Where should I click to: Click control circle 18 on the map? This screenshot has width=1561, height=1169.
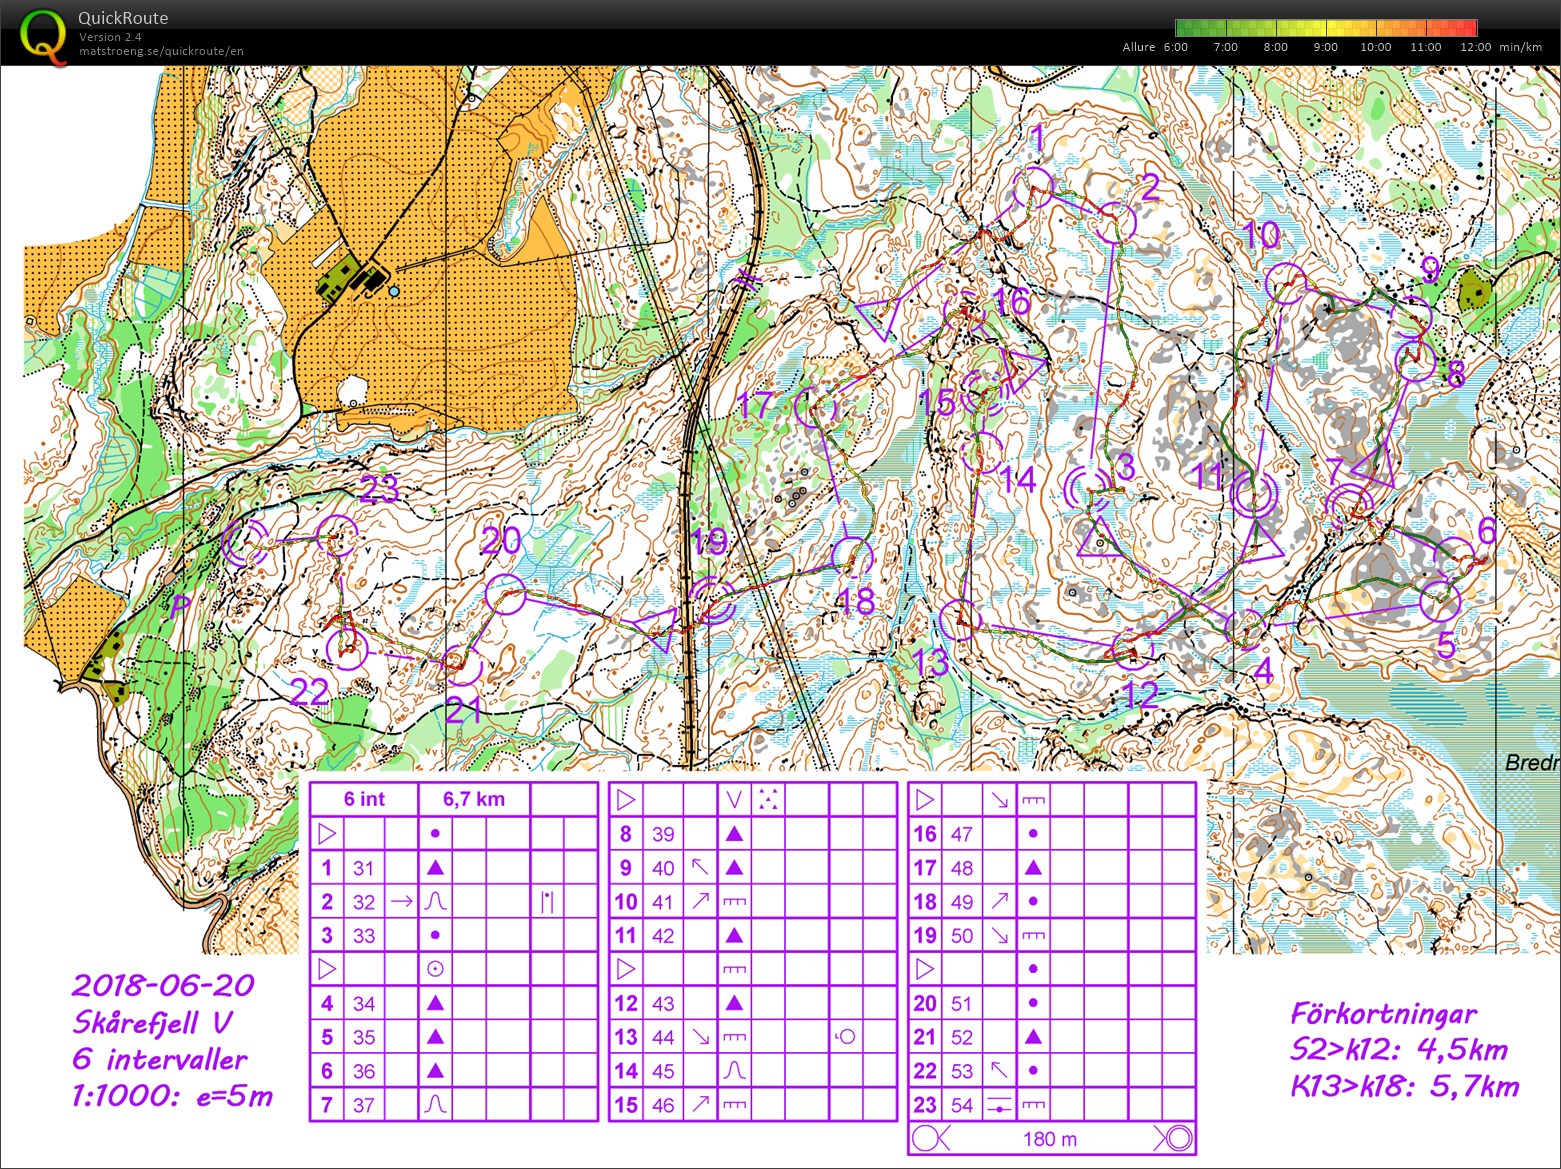(x=852, y=557)
